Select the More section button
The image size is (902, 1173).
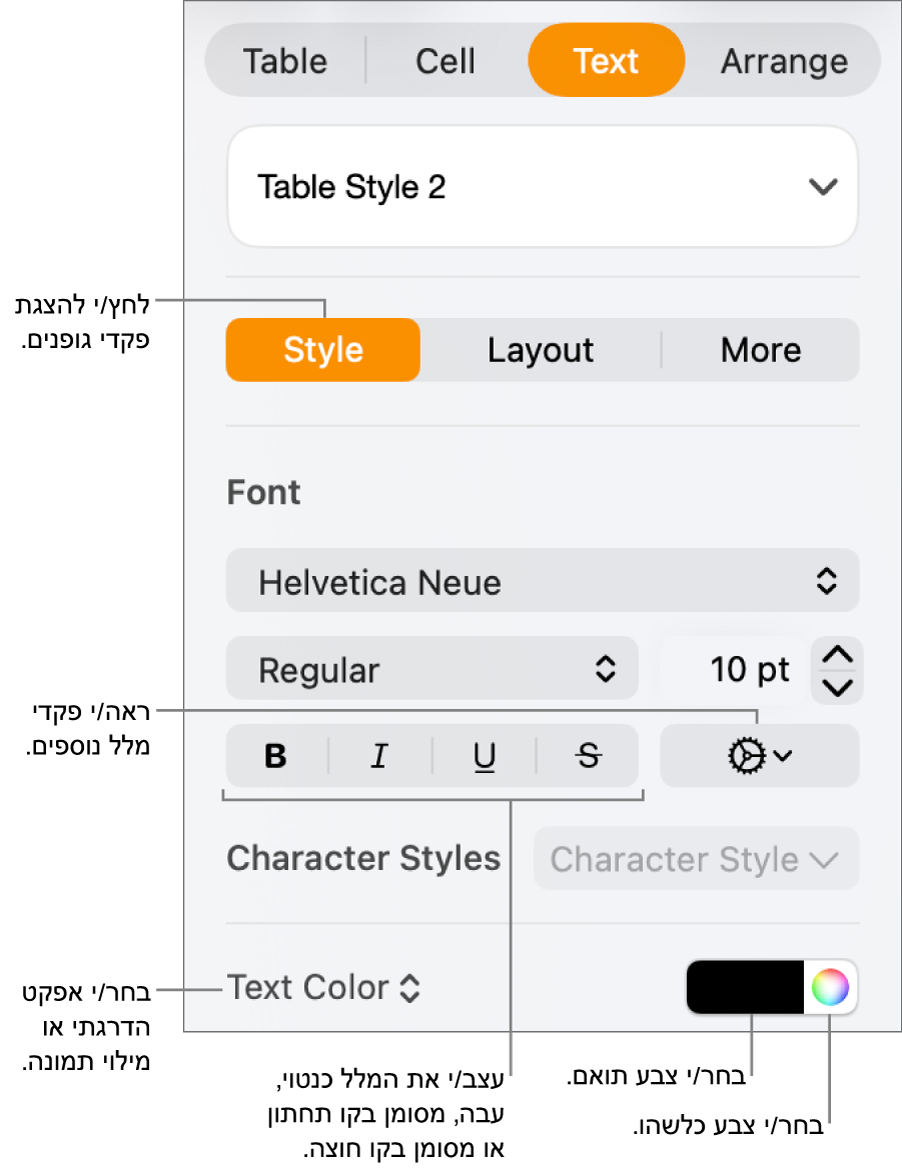coord(760,350)
